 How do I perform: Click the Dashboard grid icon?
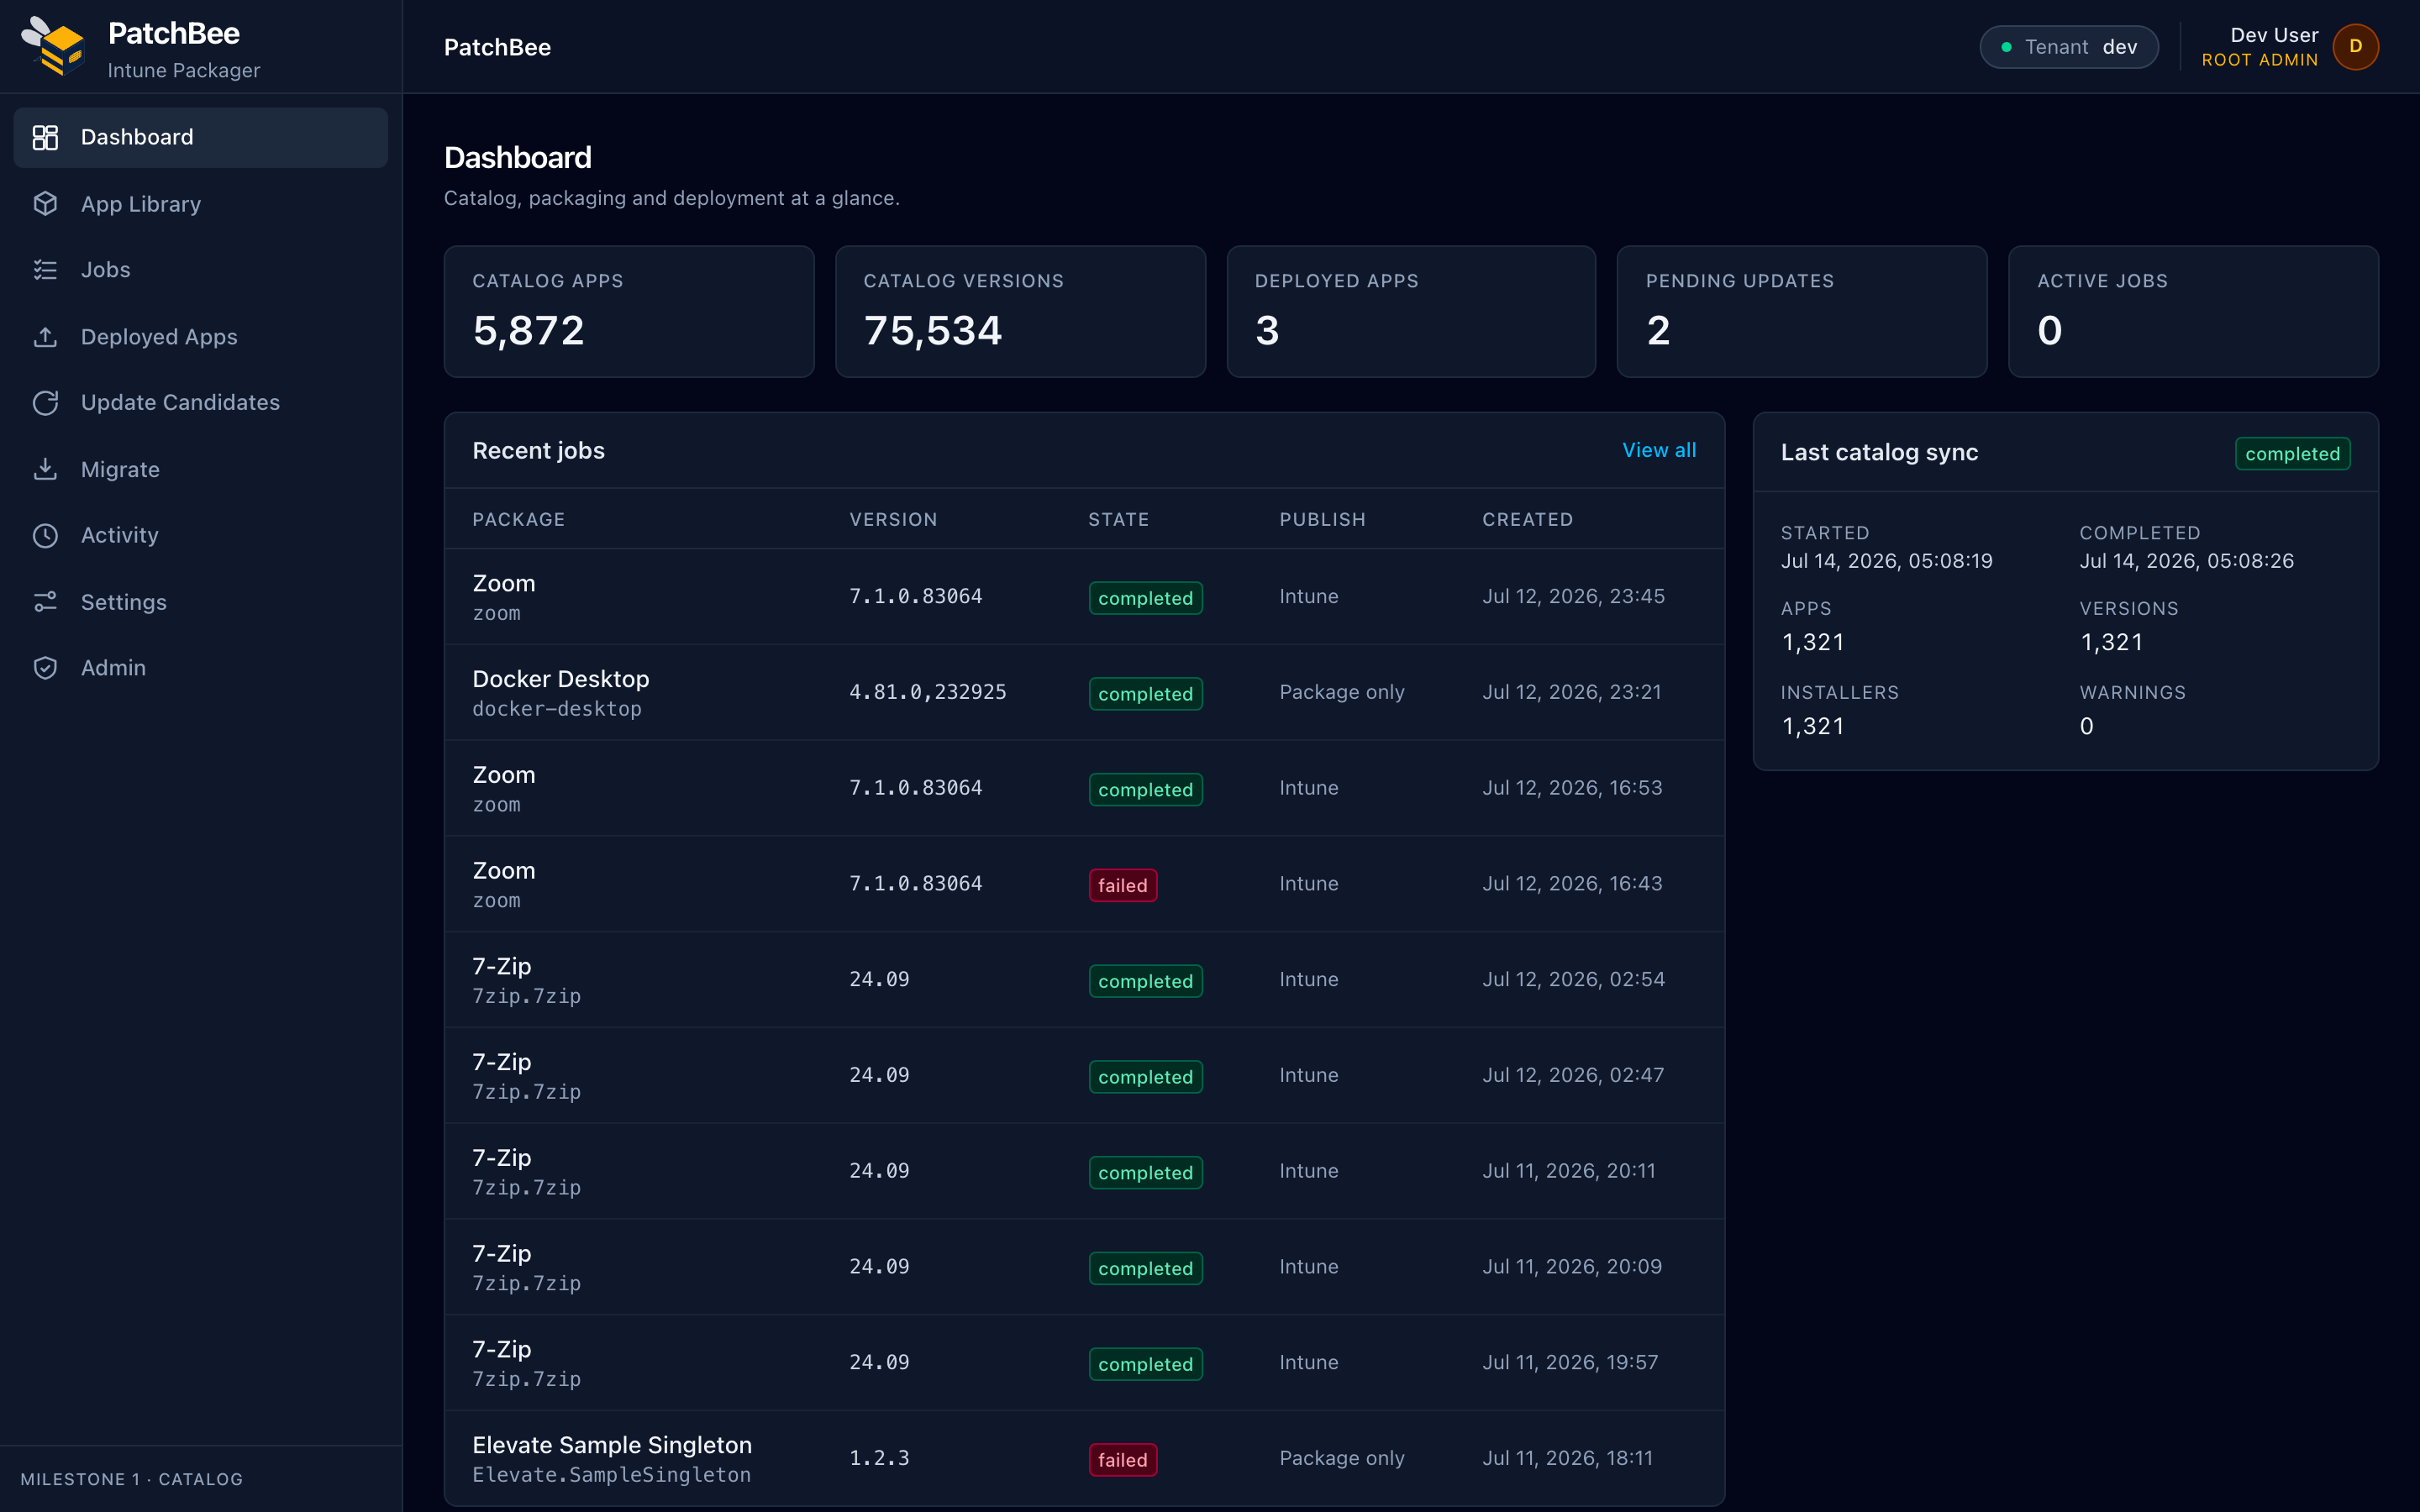pyautogui.click(x=45, y=137)
